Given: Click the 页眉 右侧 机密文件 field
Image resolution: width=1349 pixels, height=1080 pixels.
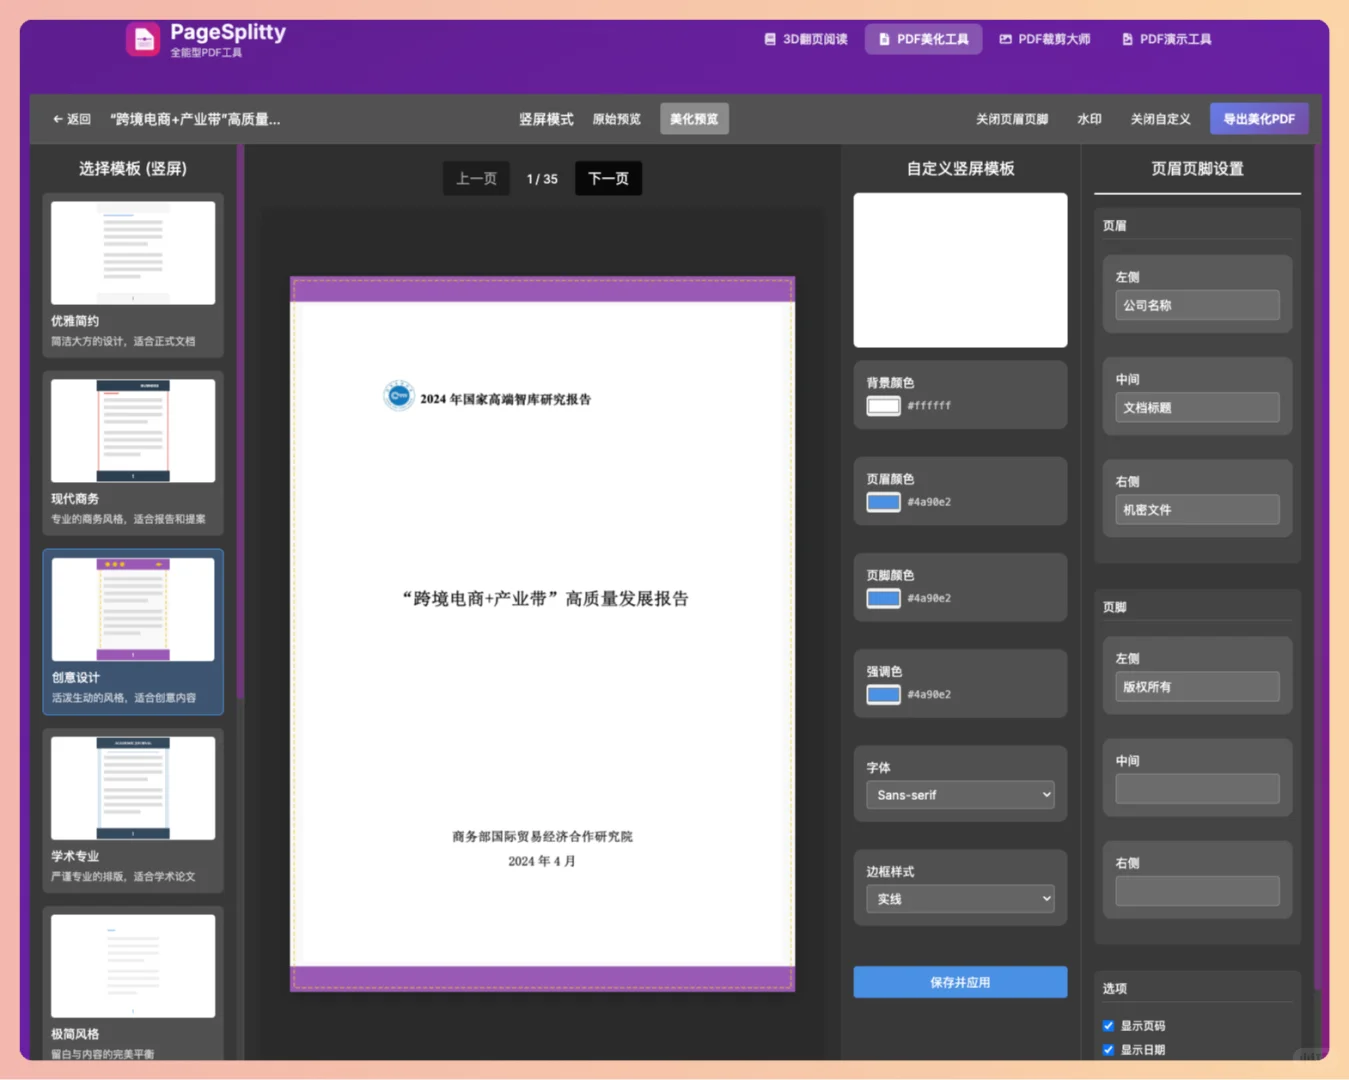Looking at the screenshot, I should 1197,509.
